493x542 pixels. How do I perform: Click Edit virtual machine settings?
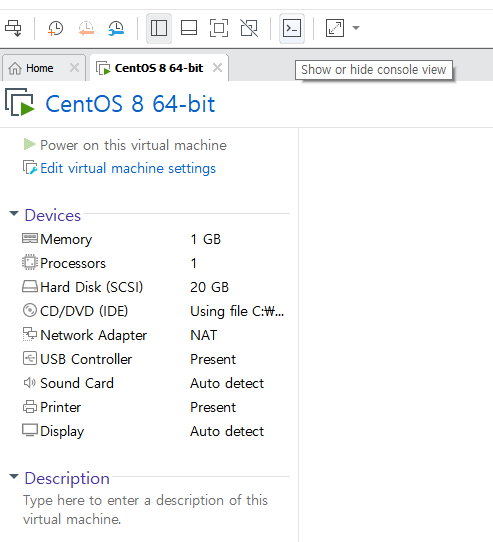click(128, 168)
